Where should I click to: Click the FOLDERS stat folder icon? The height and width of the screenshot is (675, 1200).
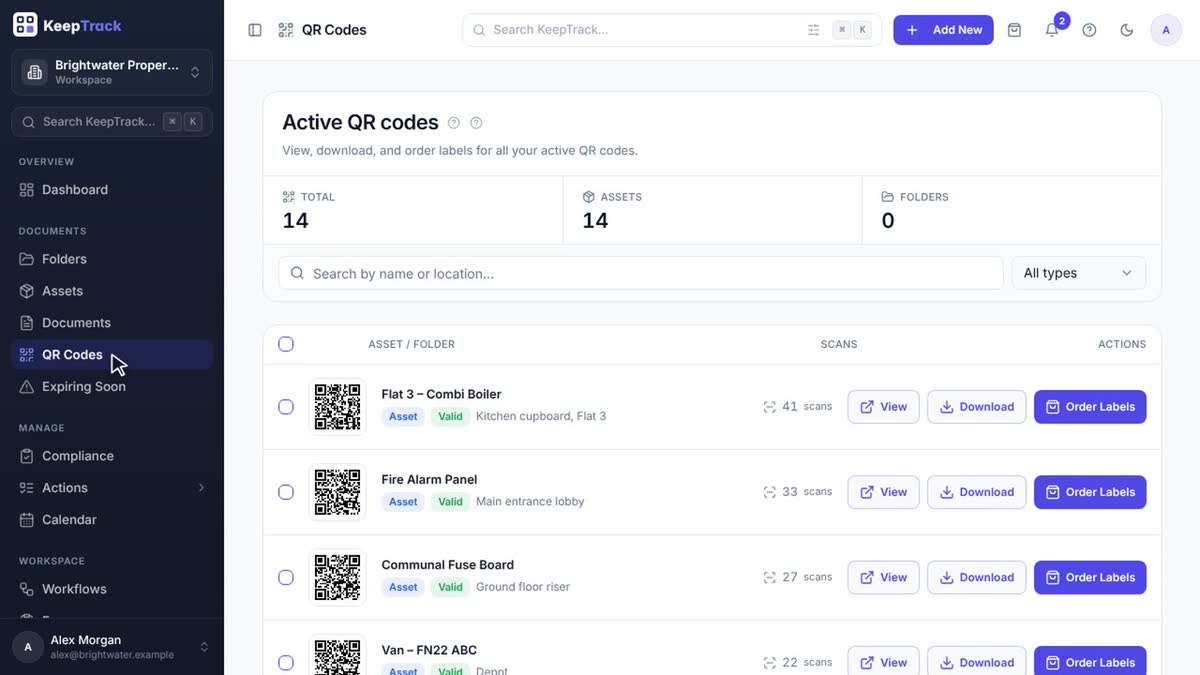click(x=887, y=197)
